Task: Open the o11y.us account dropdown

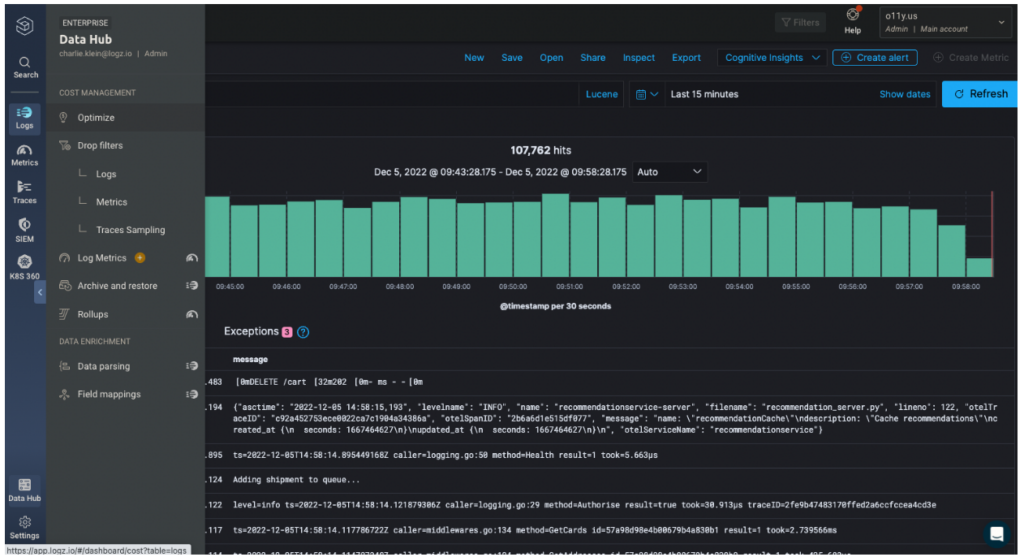Action: point(945,22)
